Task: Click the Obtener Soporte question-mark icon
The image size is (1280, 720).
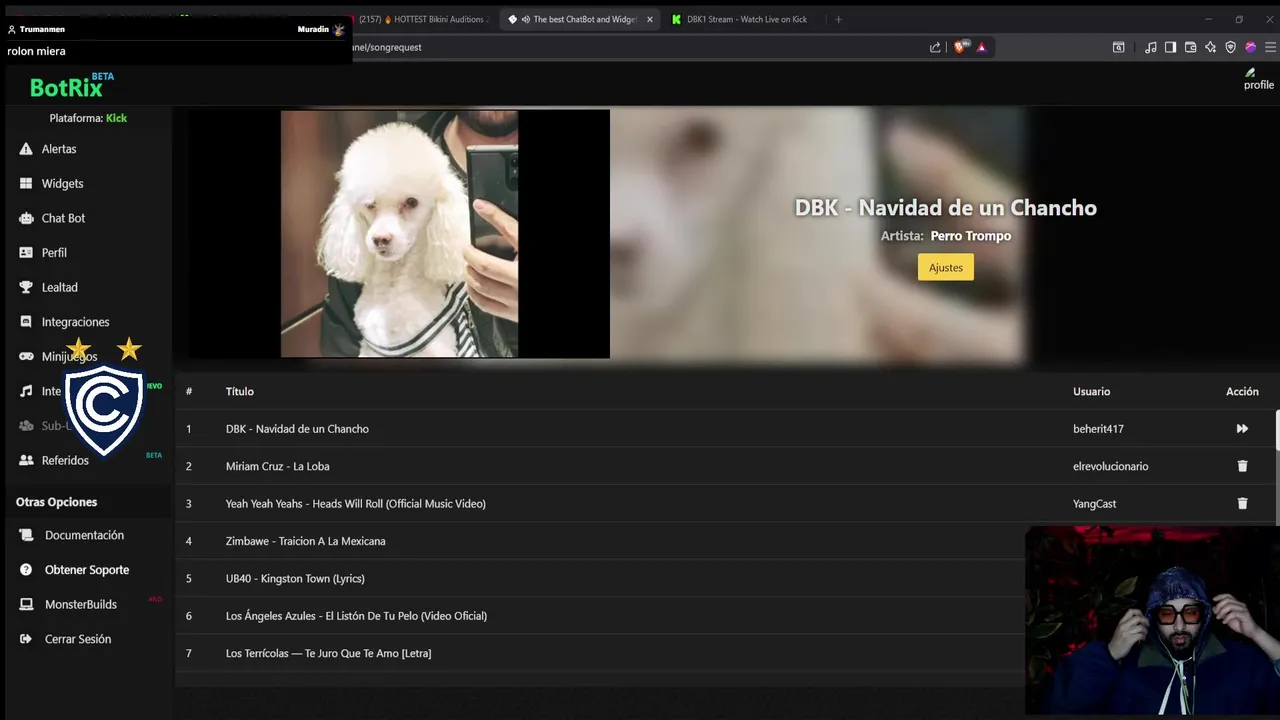Action: click(x=26, y=570)
